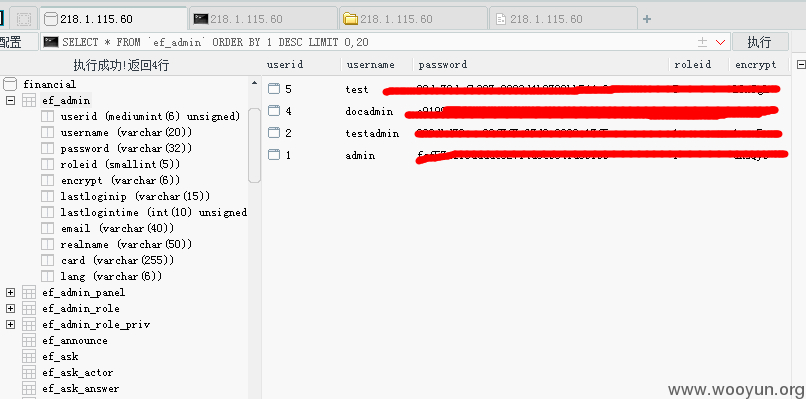Viewport: 806px width, 399px height.
Task: Select the roleid (smallint(5)) column
Action: [120, 164]
